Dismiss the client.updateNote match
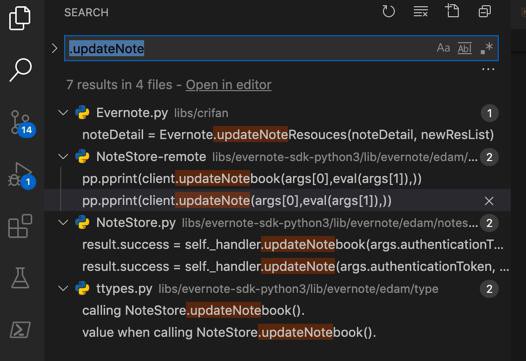The image size is (526, 361). [489, 201]
